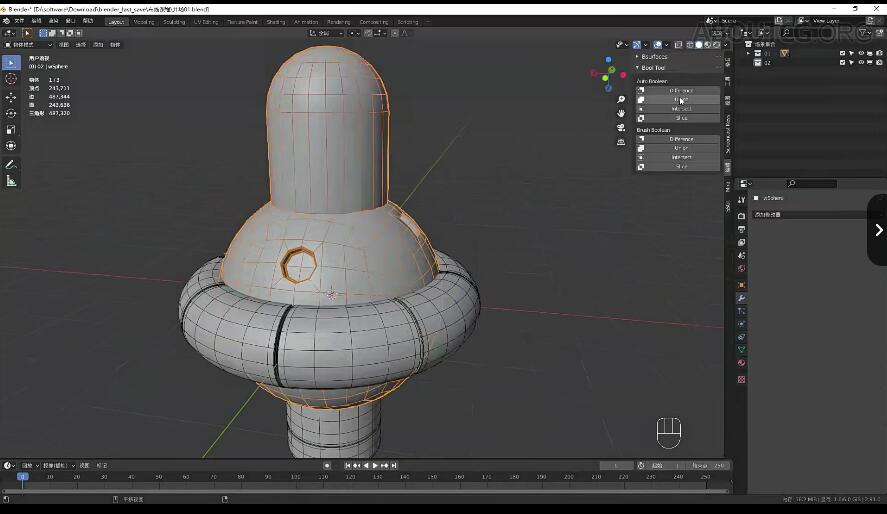Open Modifier properties wrench tab
887x514 pixels.
(x=741, y=298)
